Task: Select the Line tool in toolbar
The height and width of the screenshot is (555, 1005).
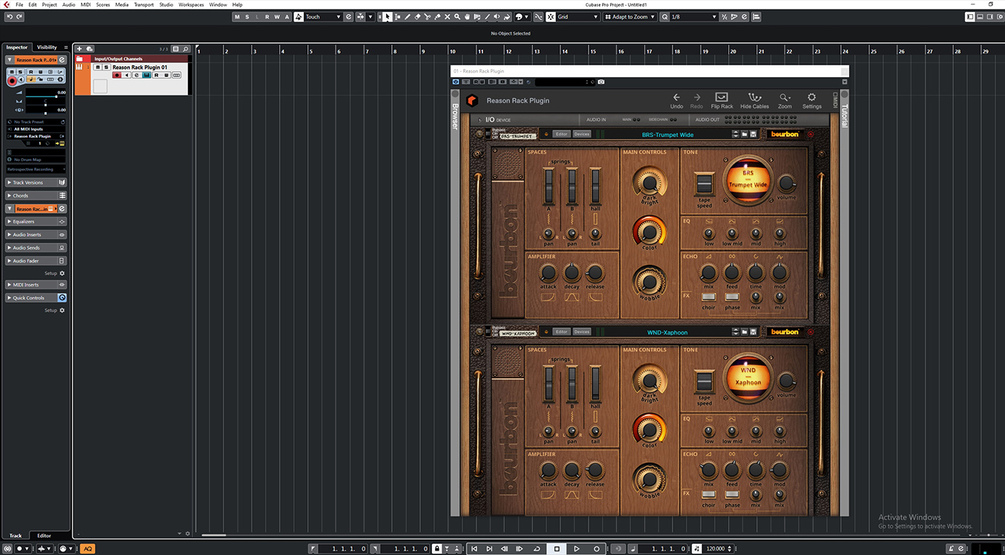Action: tap(487, 17)
